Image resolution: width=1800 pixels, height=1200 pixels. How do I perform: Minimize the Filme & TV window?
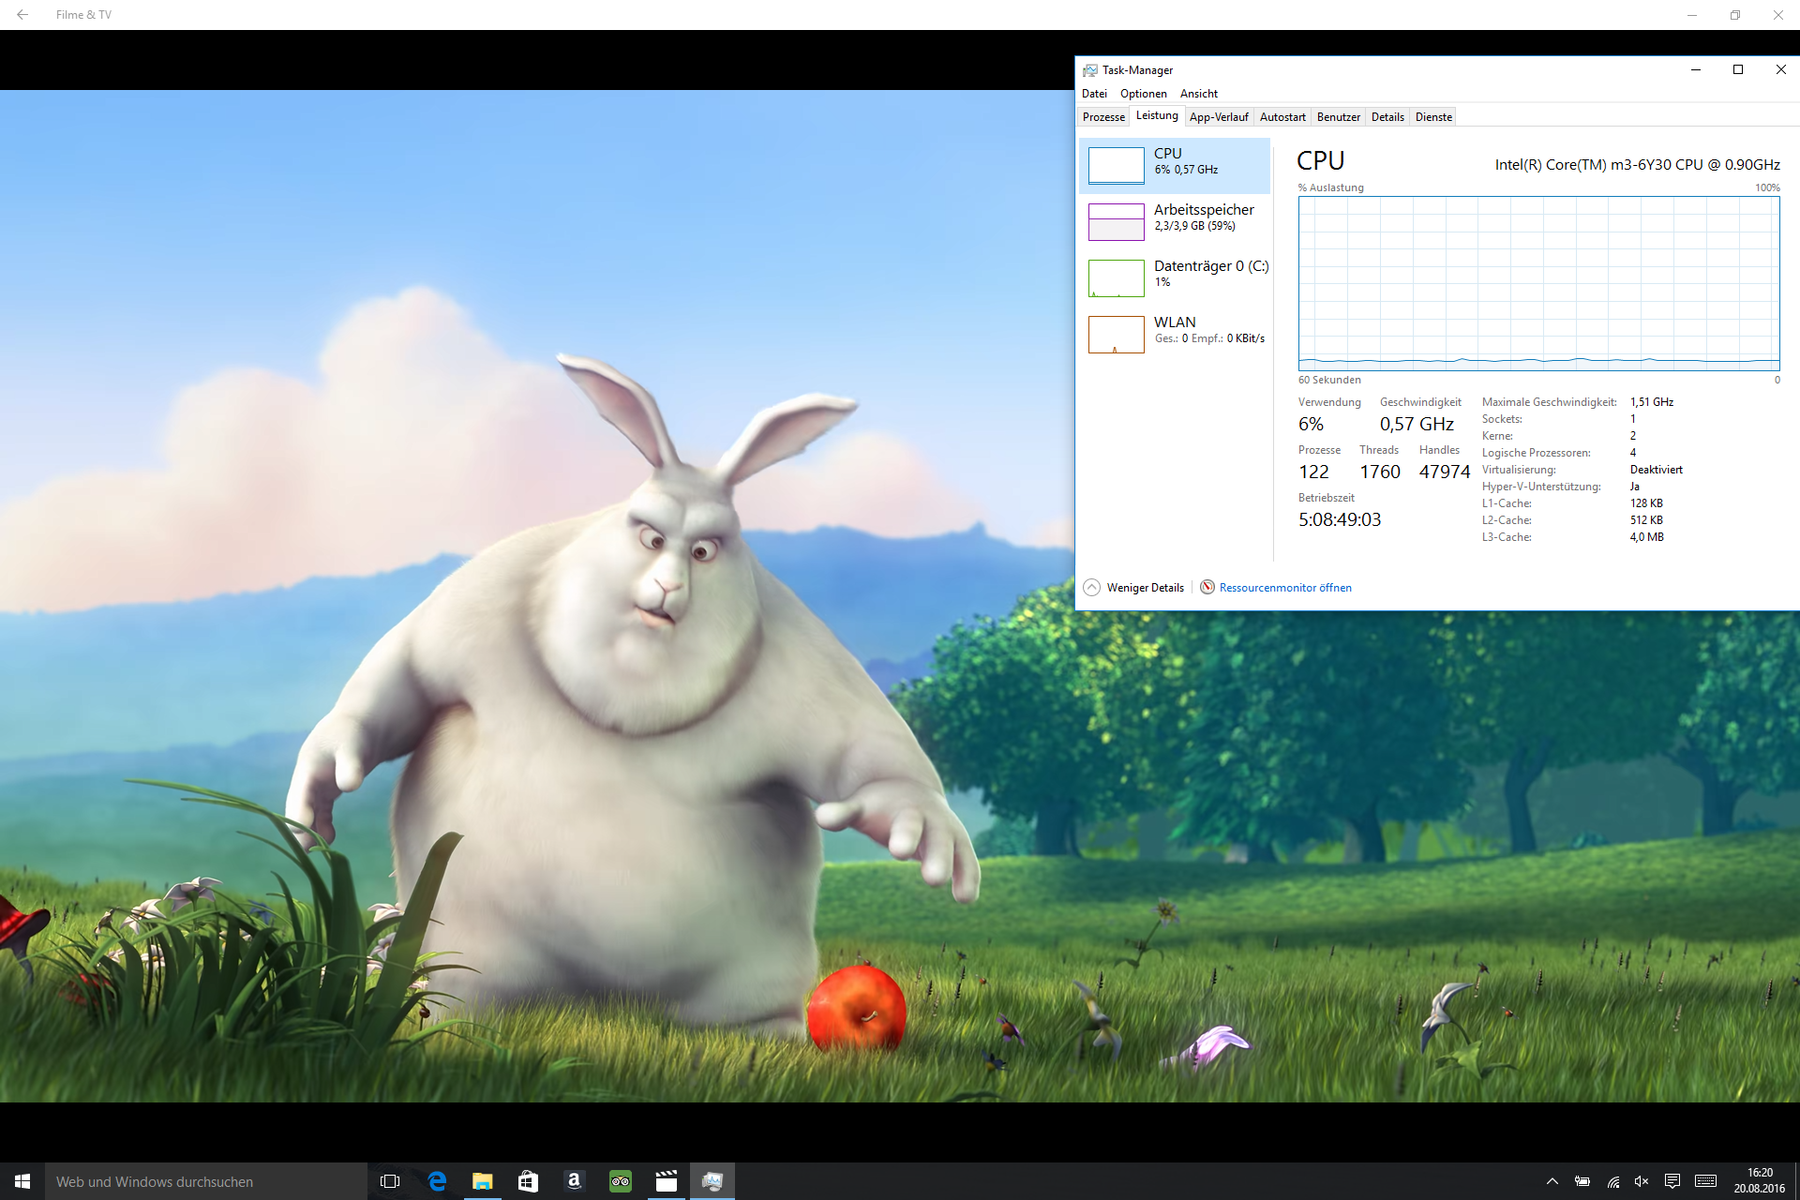pos(1692,15)
